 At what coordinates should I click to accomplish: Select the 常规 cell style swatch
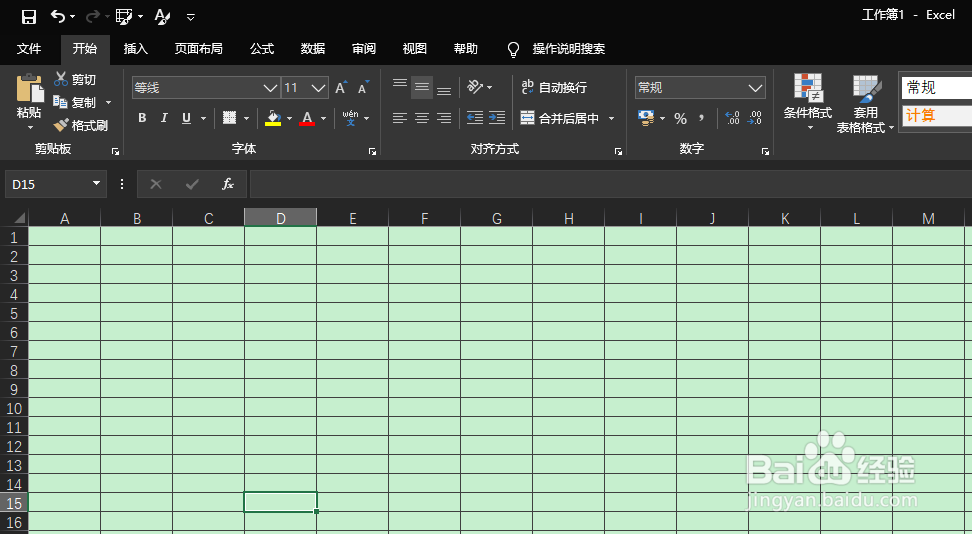coord(937,87)
